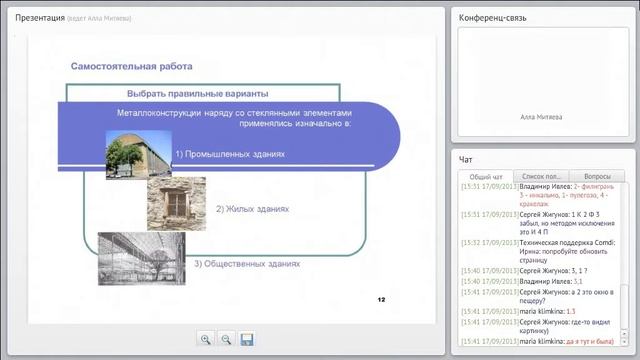Zoom in on the presentation slide
640x360 pixels.
click(x=205, y=339)
